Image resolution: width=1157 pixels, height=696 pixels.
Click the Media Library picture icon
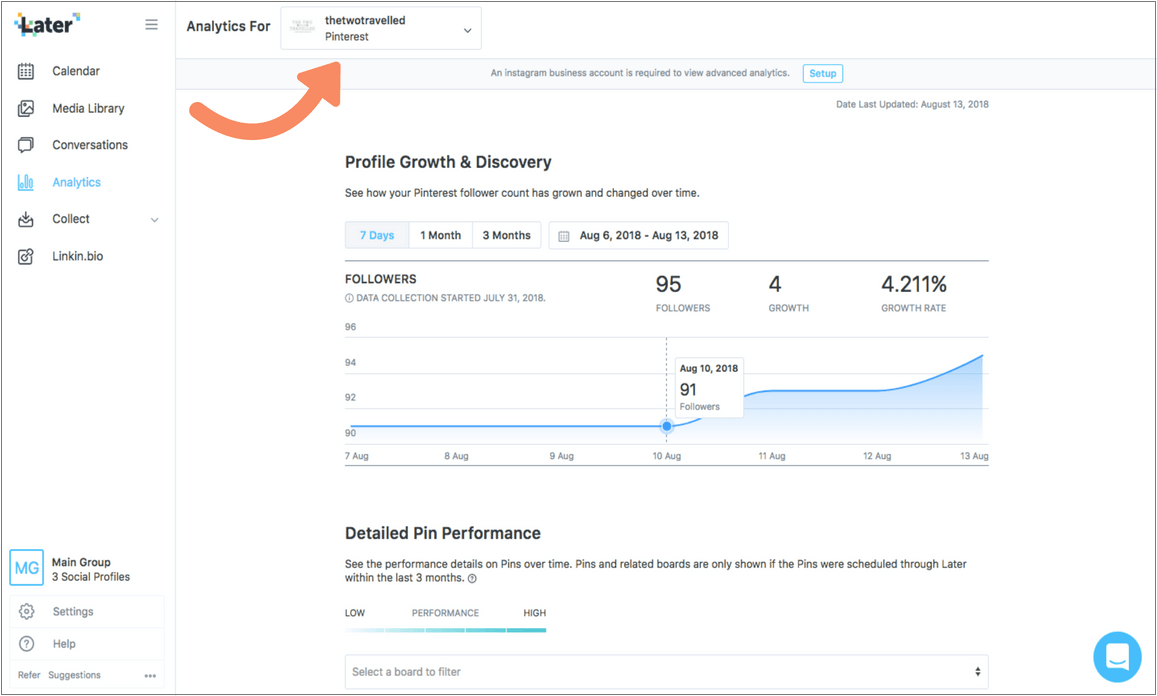[26, 108]
